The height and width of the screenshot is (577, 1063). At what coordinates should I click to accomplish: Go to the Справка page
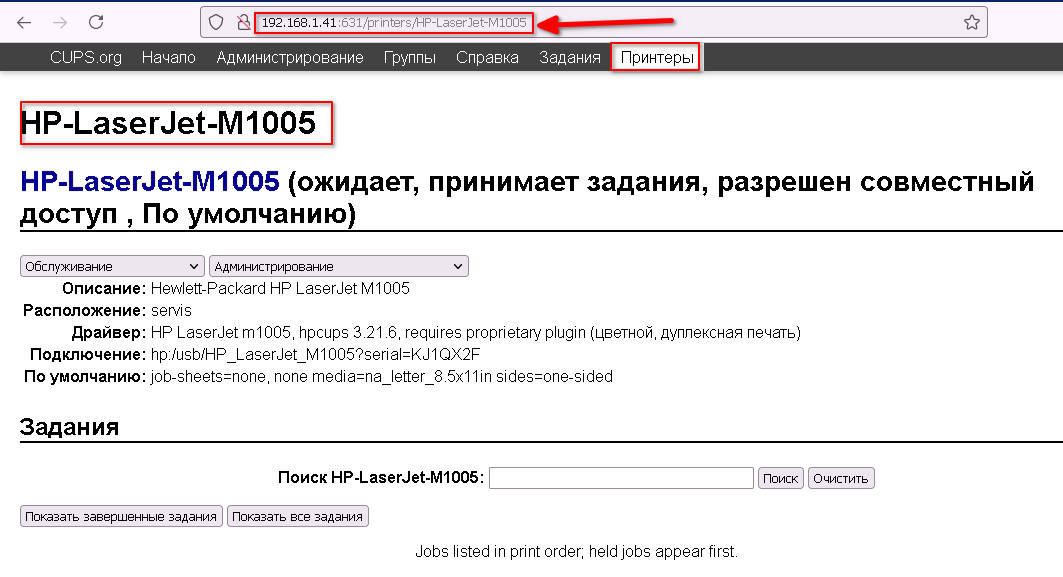[x=487, y=57]
